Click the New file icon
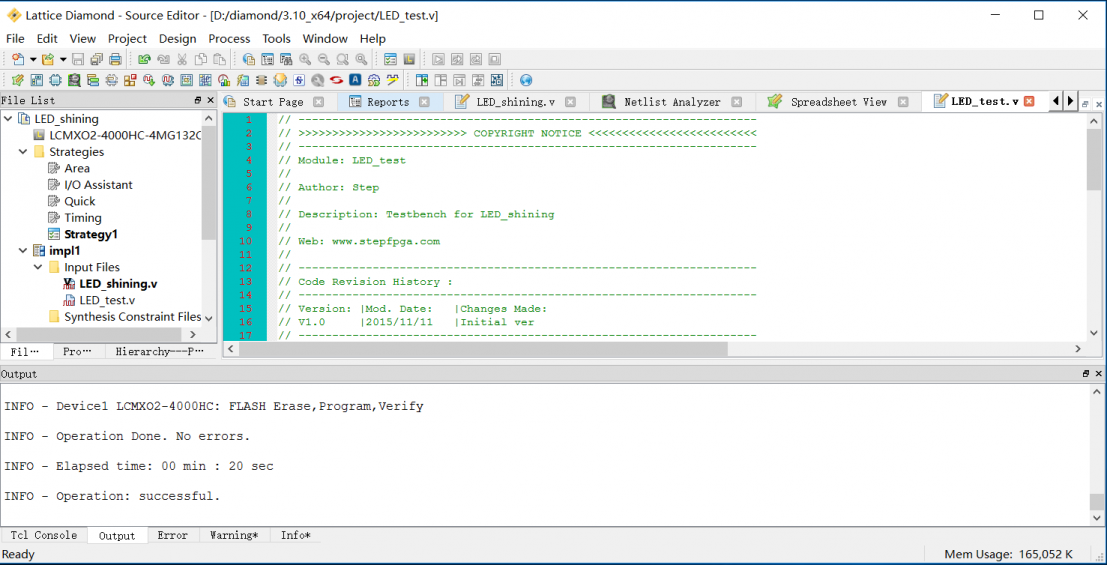This screenshot has height=565, width=1107. [18, 59]
